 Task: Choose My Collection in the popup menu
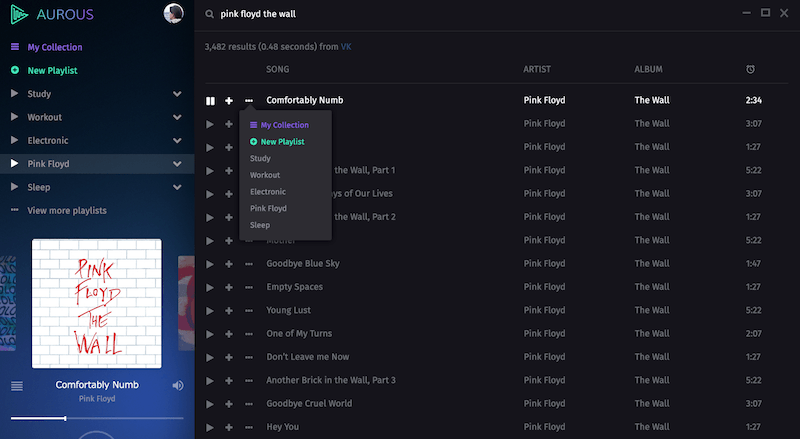(x=280, y=125)
